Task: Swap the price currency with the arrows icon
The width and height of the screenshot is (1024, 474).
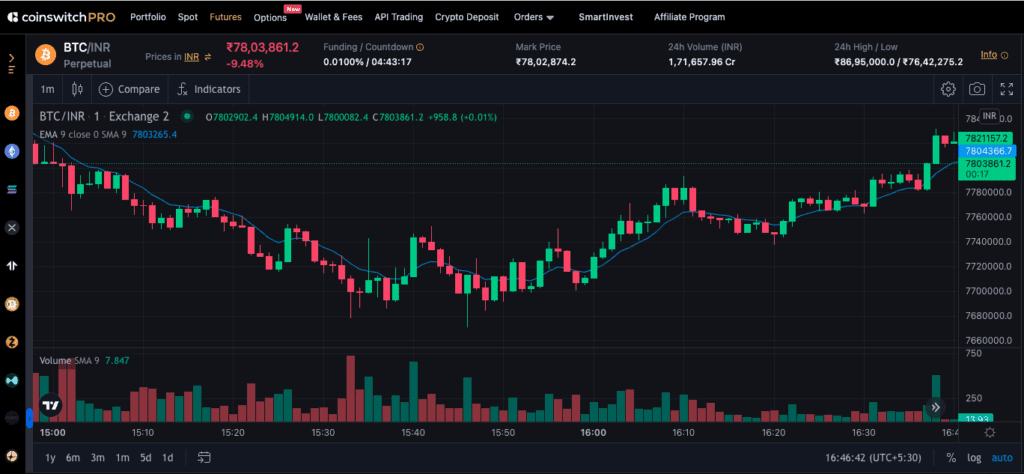Action: (x=208, y=57)
